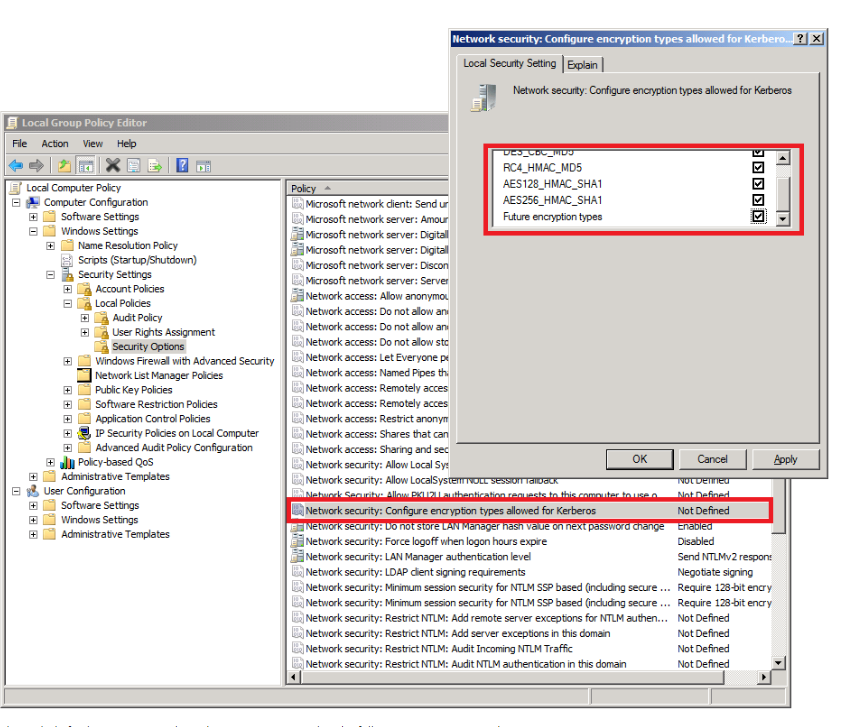This screenshot has width=844, height=727.
Task: Click the encryption list scroll-down arrow
Action: pyautogui.click(x=783, y=218)
